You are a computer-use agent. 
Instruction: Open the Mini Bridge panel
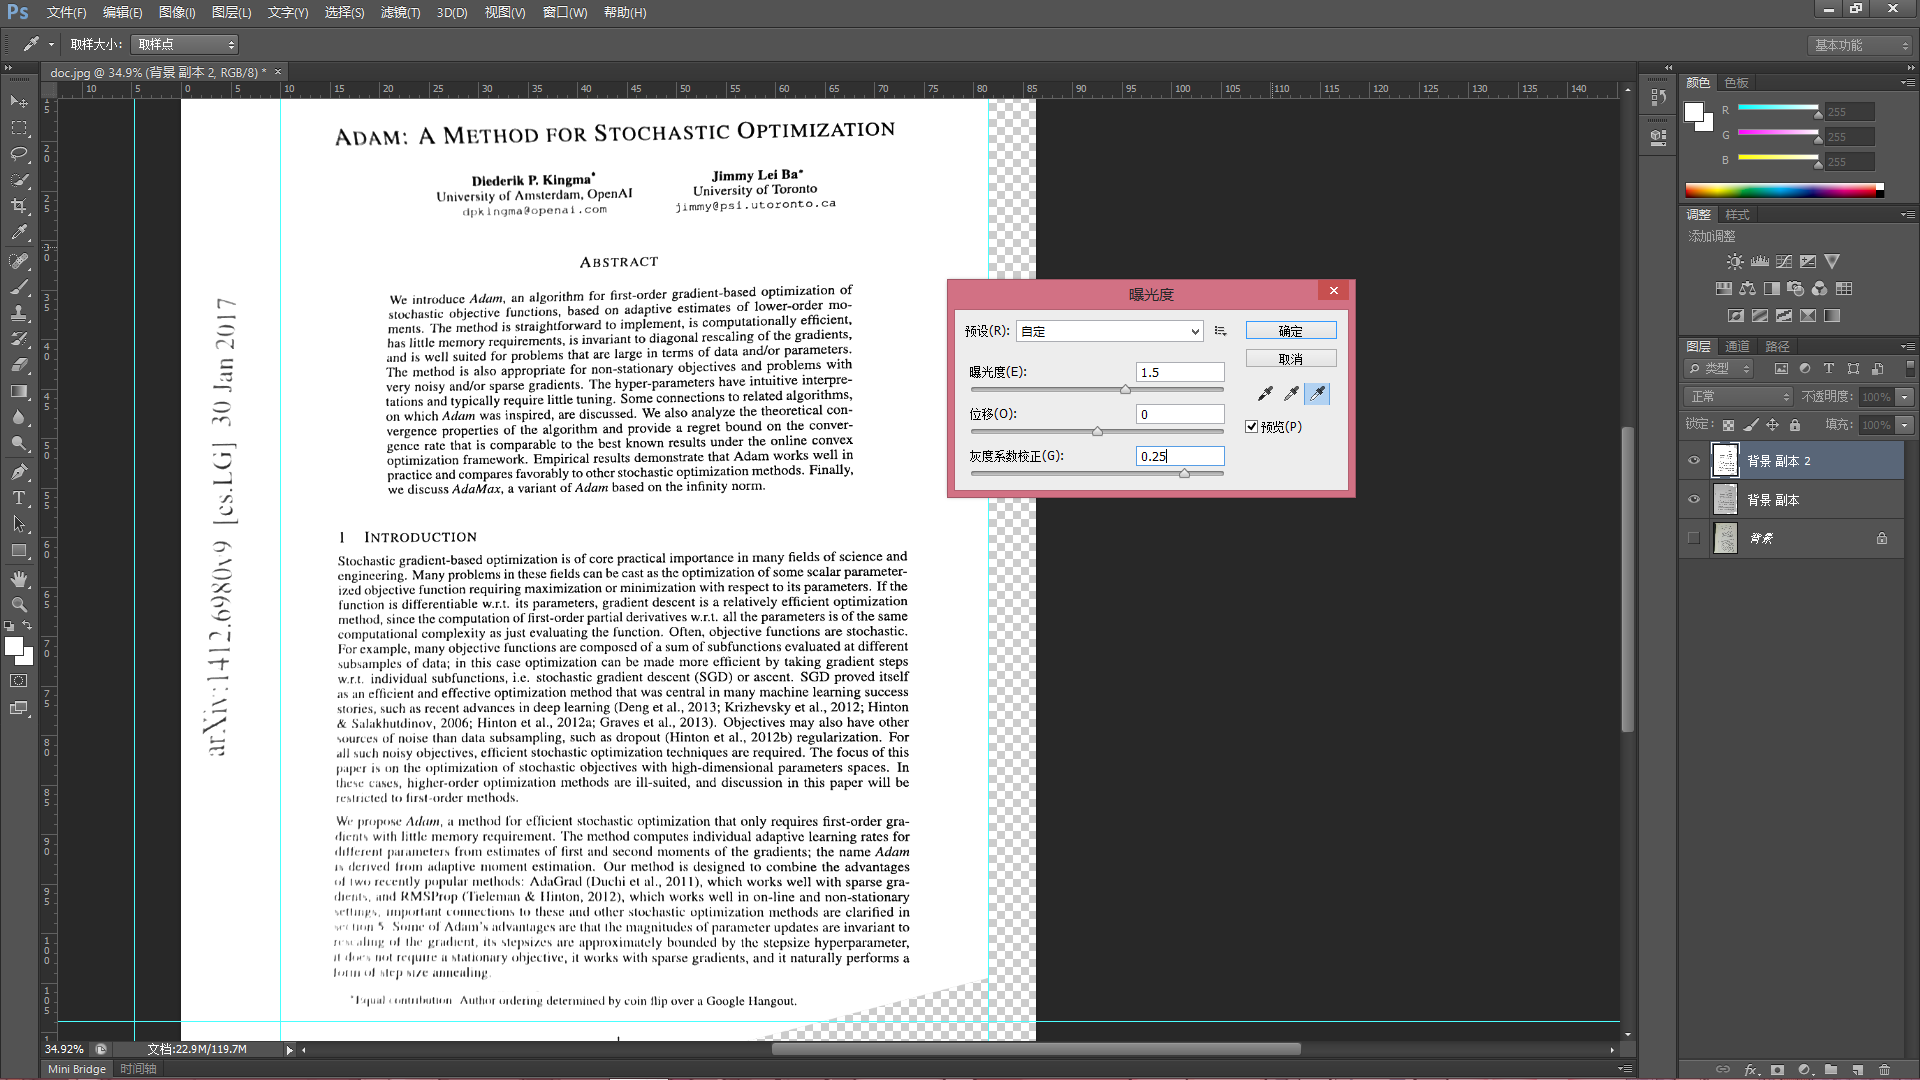pos(77,1069)
